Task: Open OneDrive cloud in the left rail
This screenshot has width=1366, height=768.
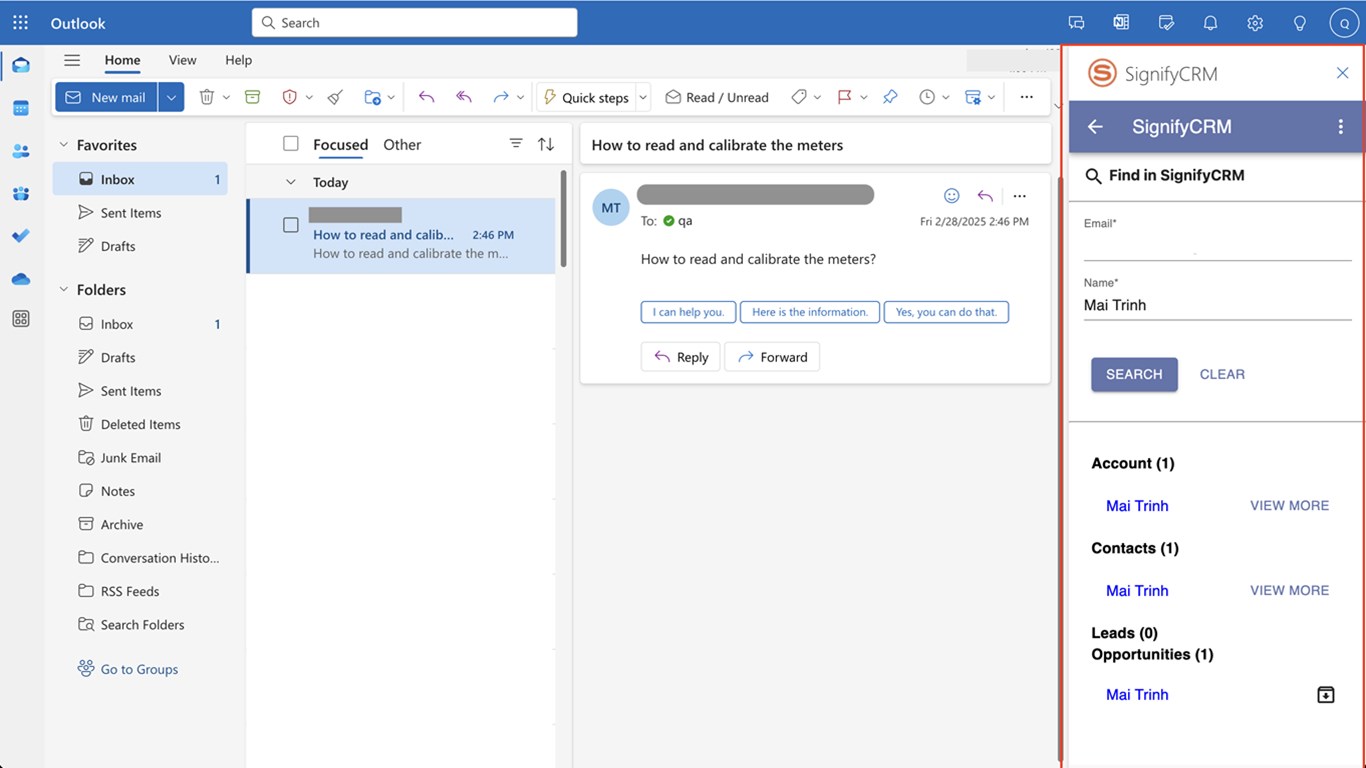Action: pyautogui.click(x=21, y=279)
